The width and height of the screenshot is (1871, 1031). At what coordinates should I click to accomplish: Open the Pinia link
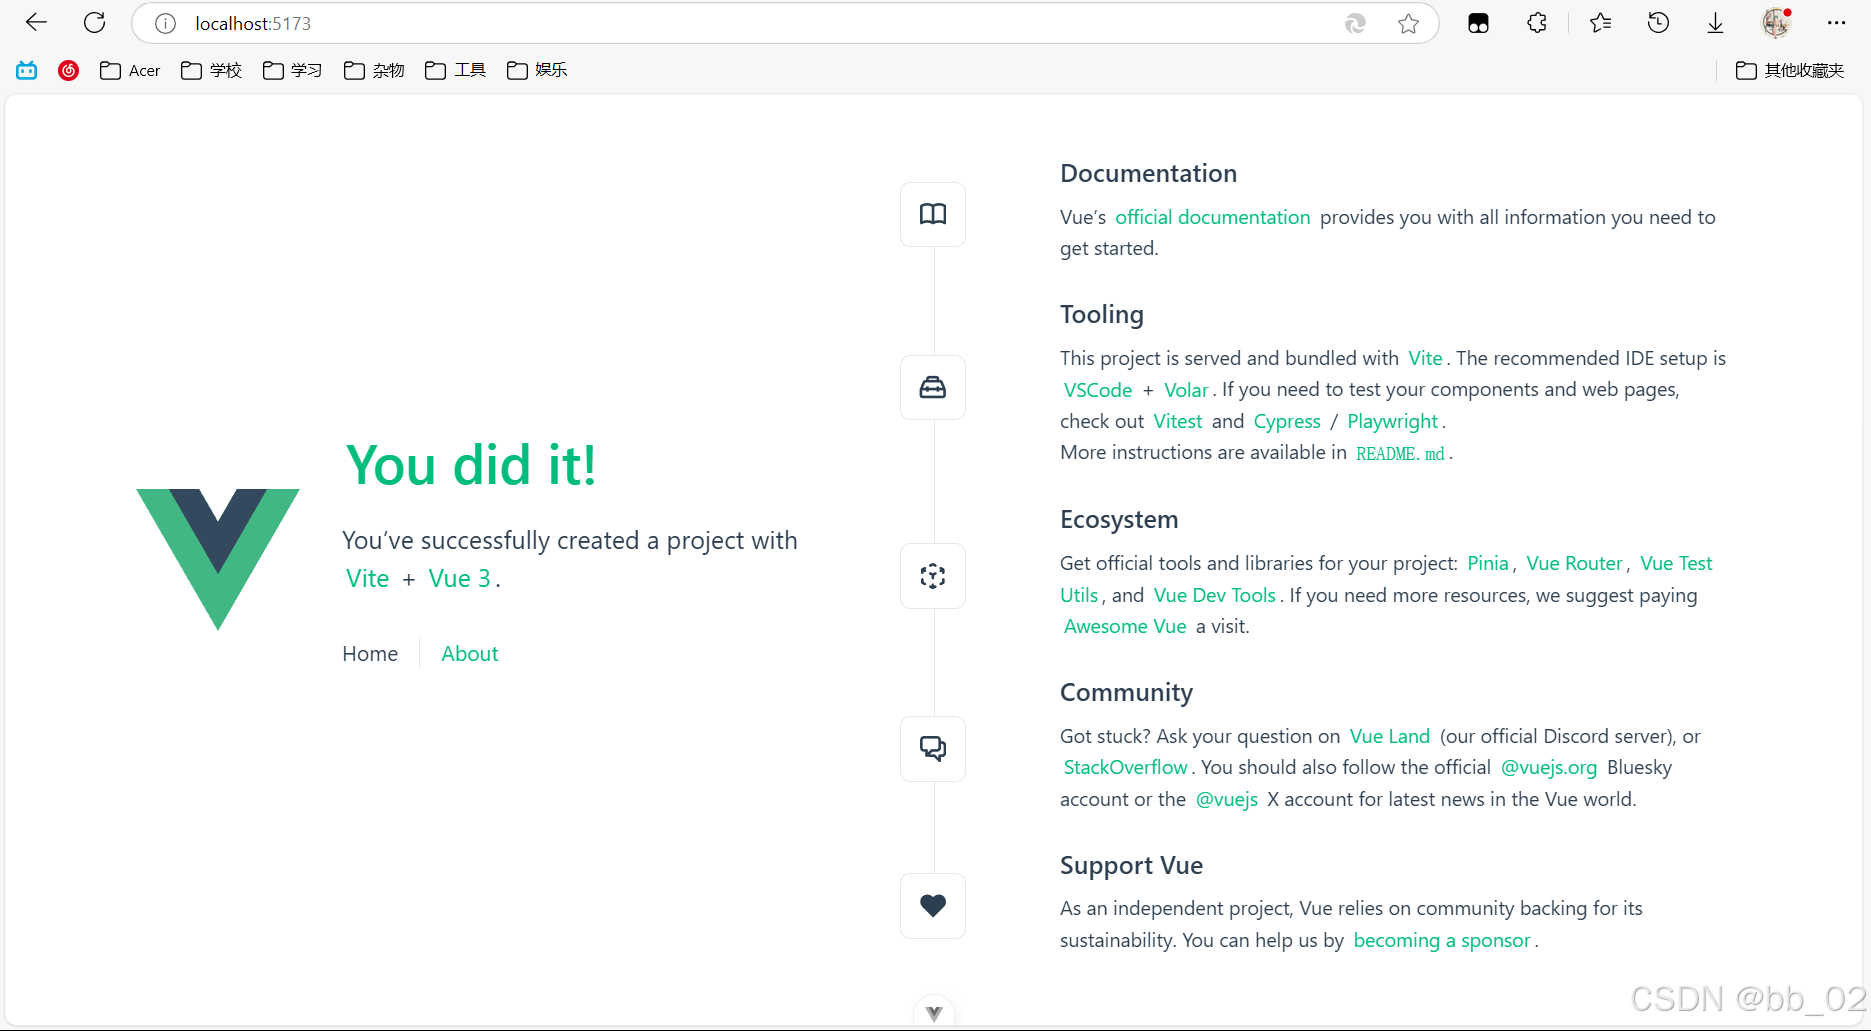(x=1488, y=564)
